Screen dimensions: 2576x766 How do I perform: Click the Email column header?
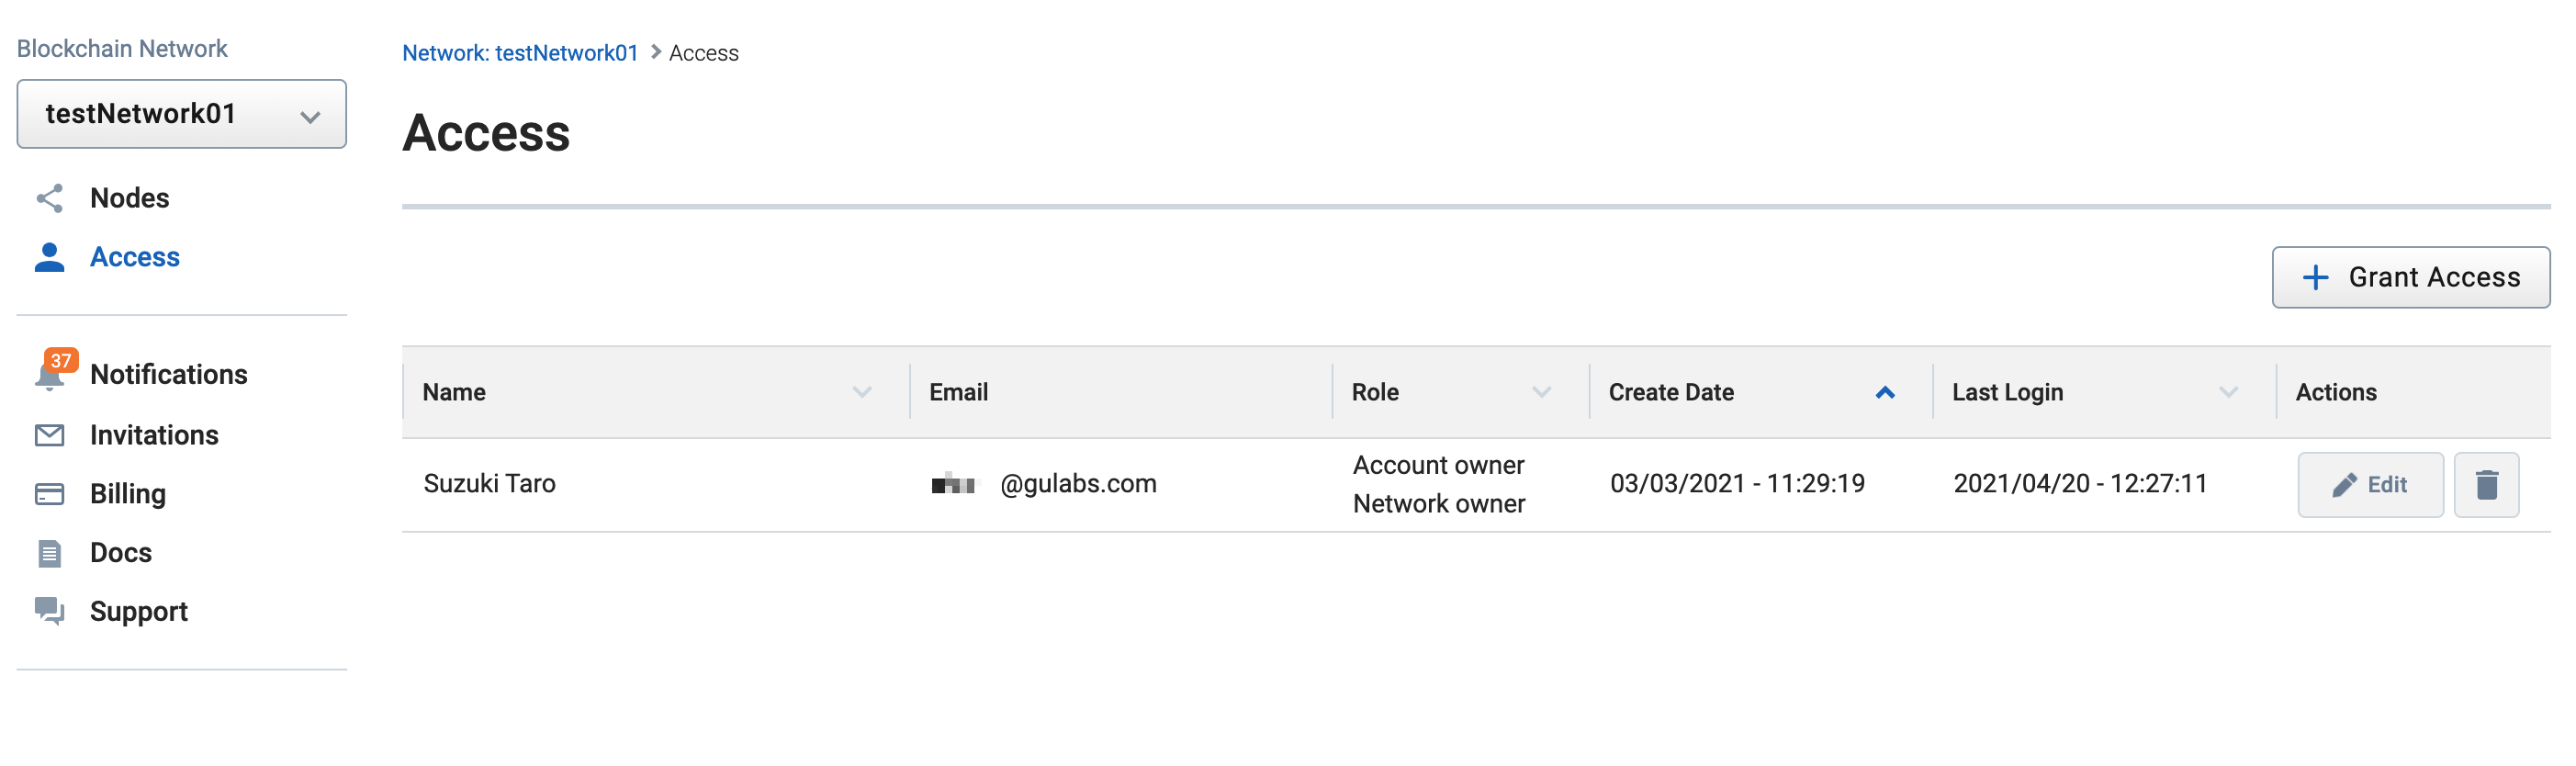point(958,392)
